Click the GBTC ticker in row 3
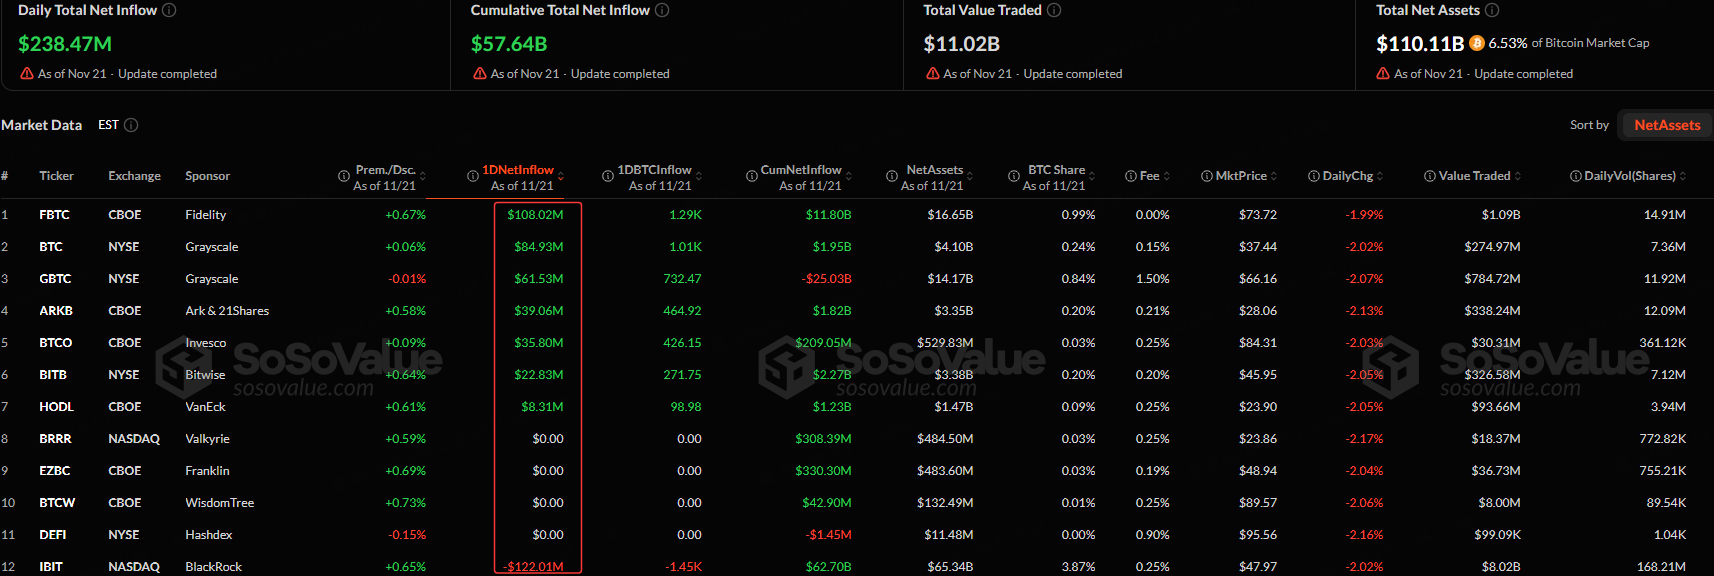The height and width of the screenshot is (576, 1714). click(x=55, y=279)
